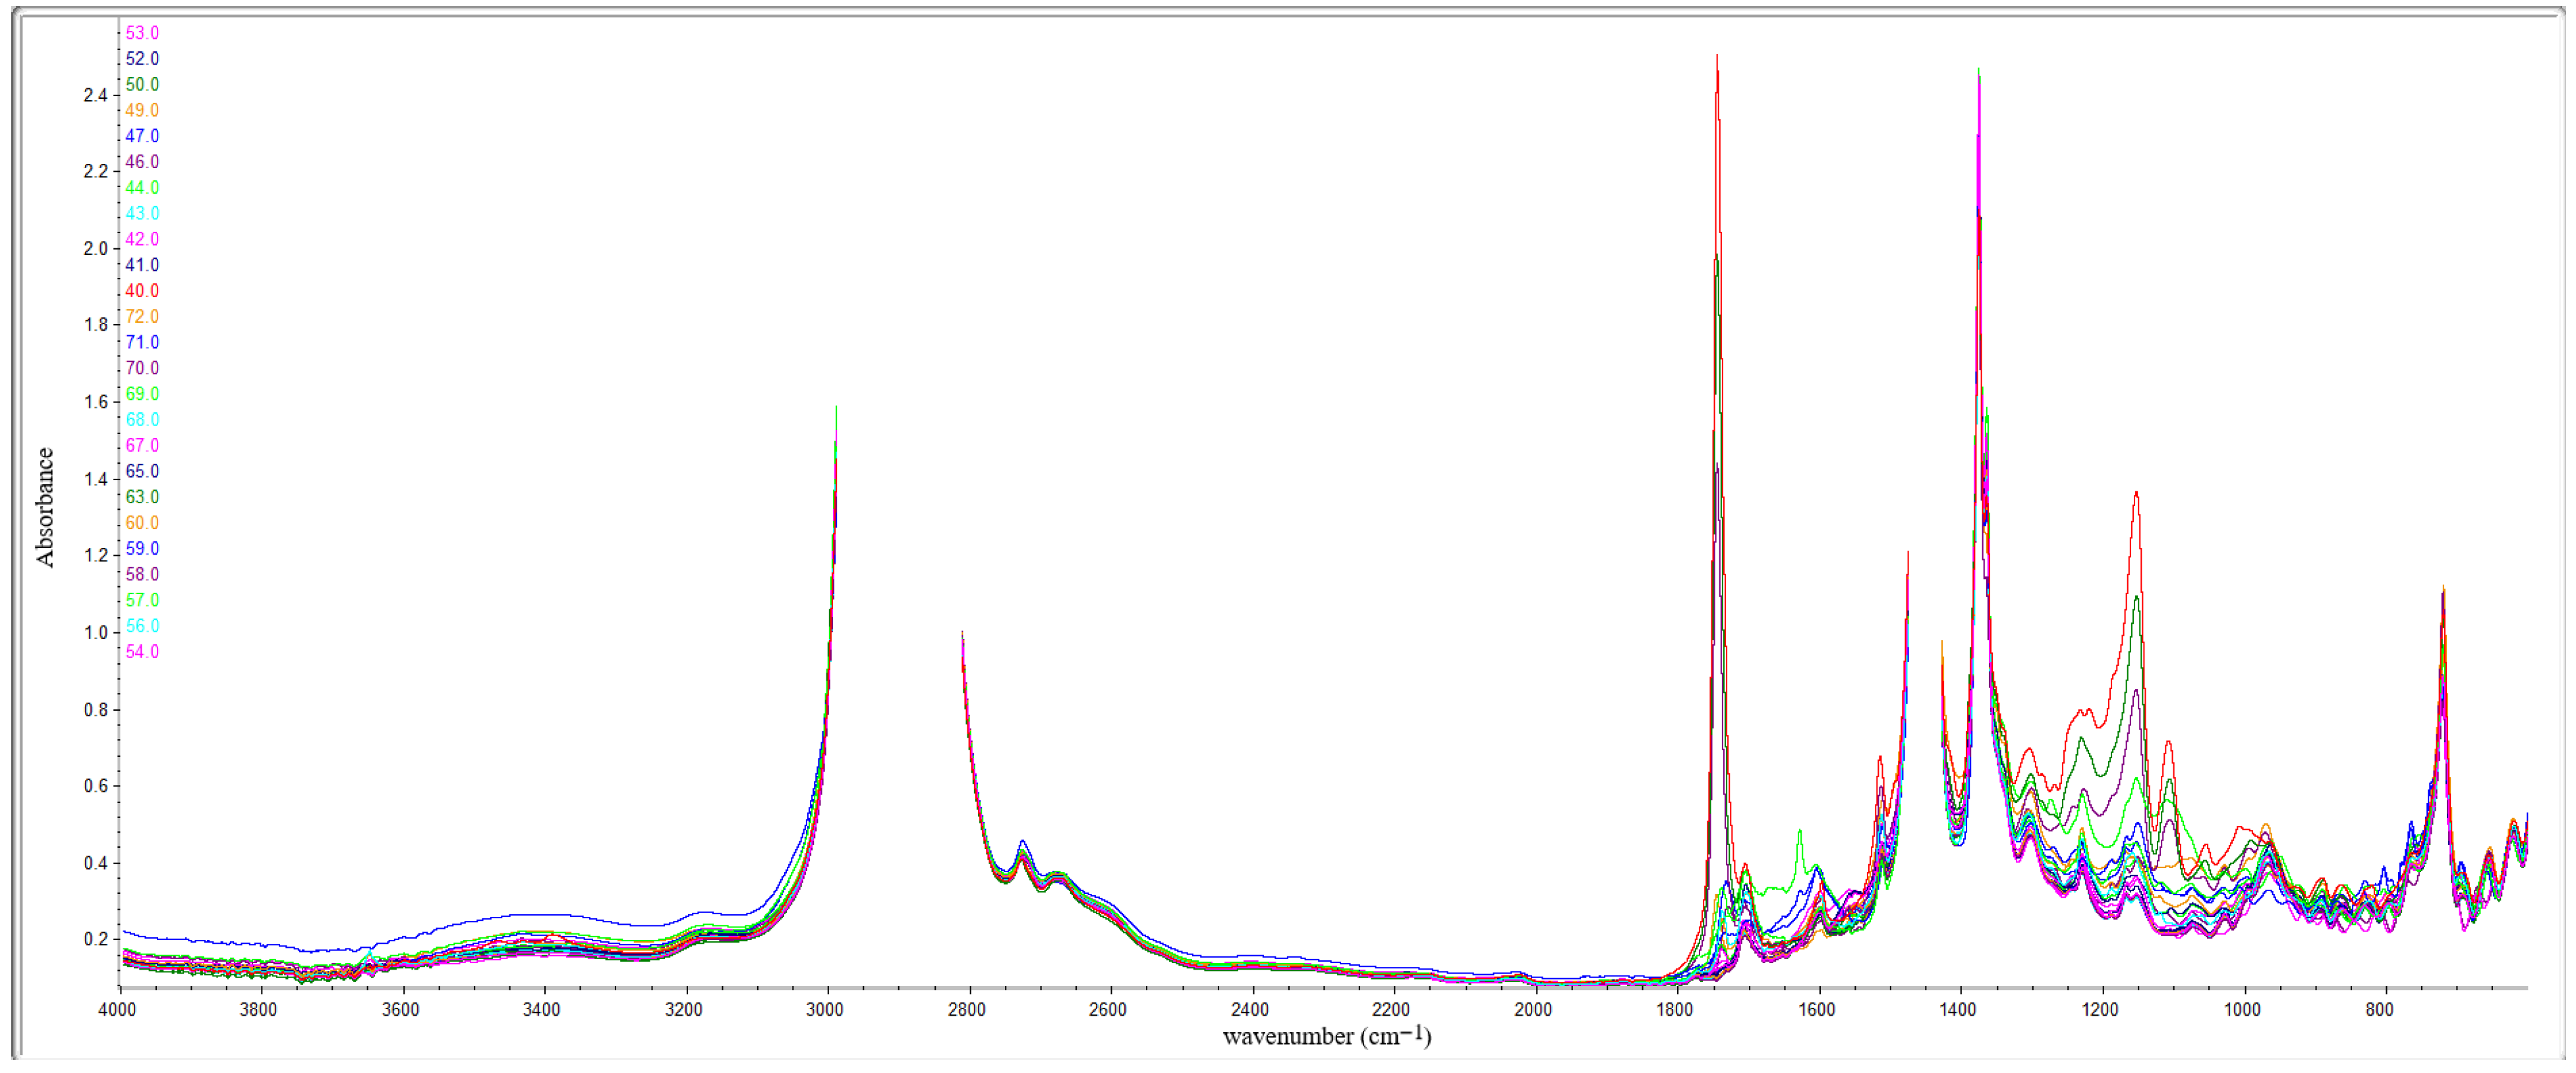Click the 2.4 y-axis tick label
Screen dimensions: 2576x1073
(x=95, y=96)
